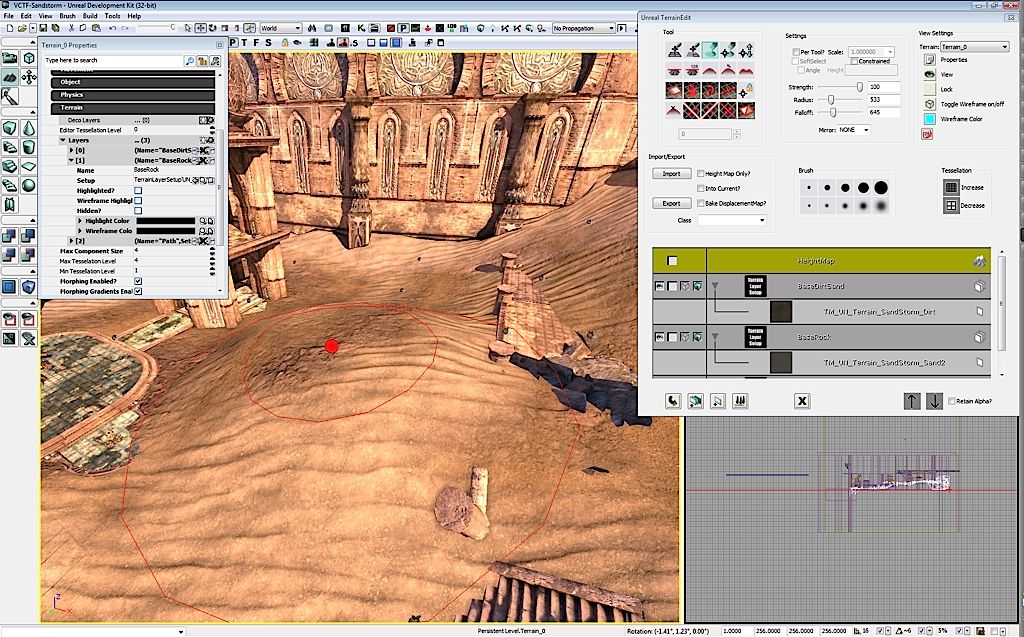Open the Class dropdown in Import/Export
Screen dimensions: 1024x637
pos(731,220)
